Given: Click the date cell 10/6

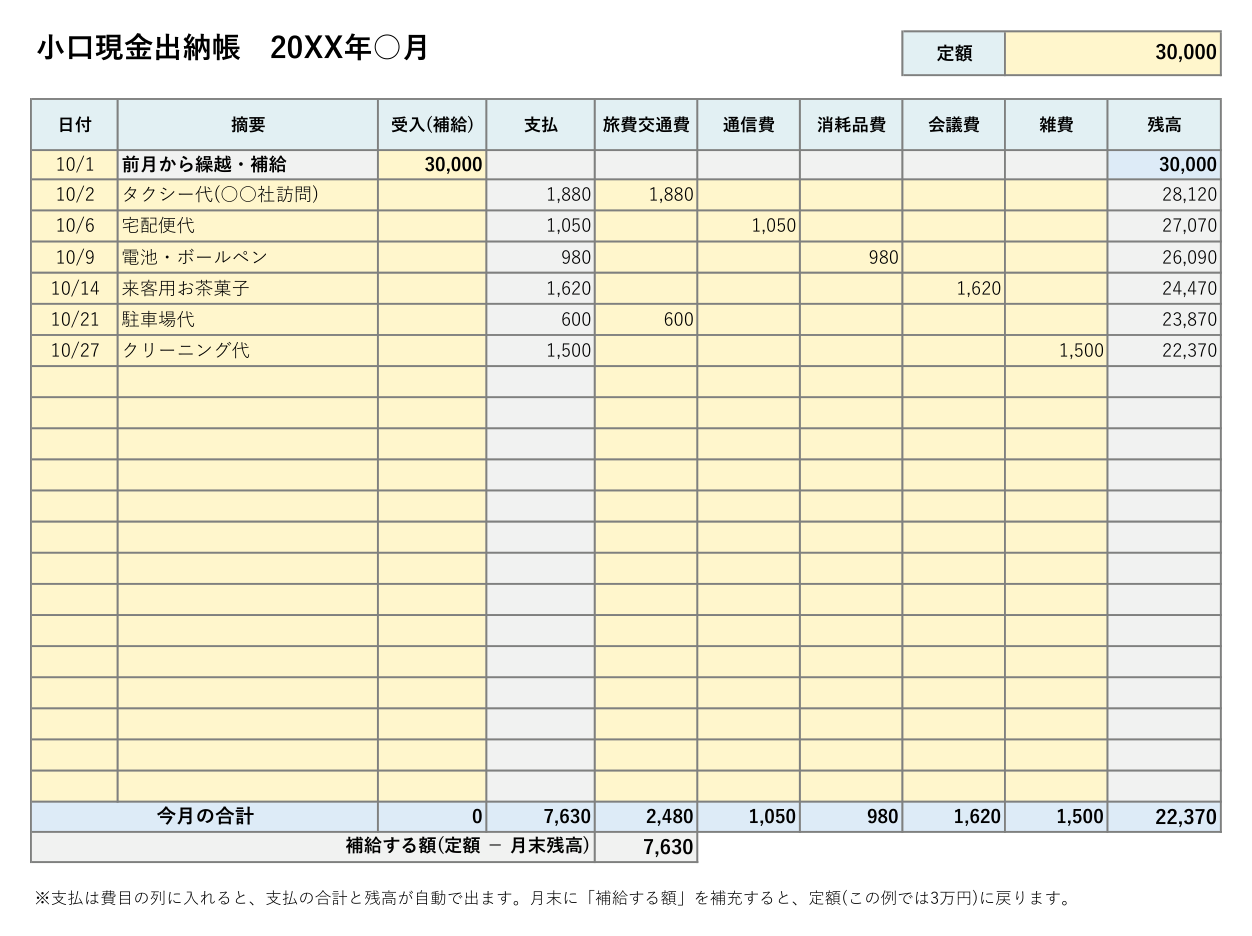Looking at the screenshot, I should pyautogui.click(x=74, y=225).
